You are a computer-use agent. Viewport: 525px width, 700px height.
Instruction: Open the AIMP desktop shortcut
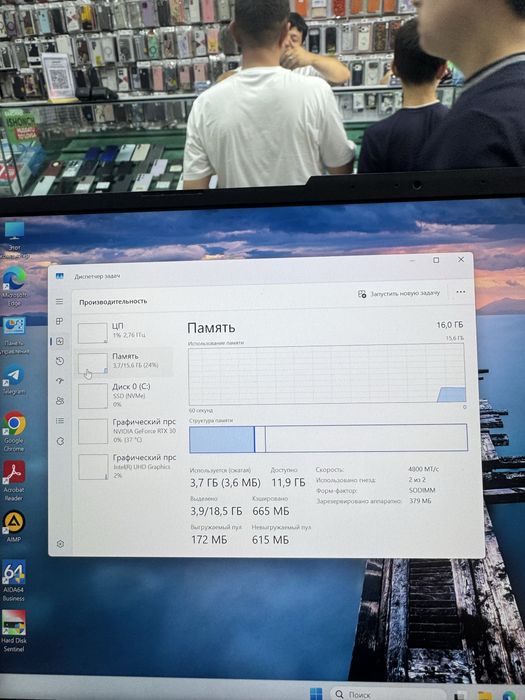14,526
